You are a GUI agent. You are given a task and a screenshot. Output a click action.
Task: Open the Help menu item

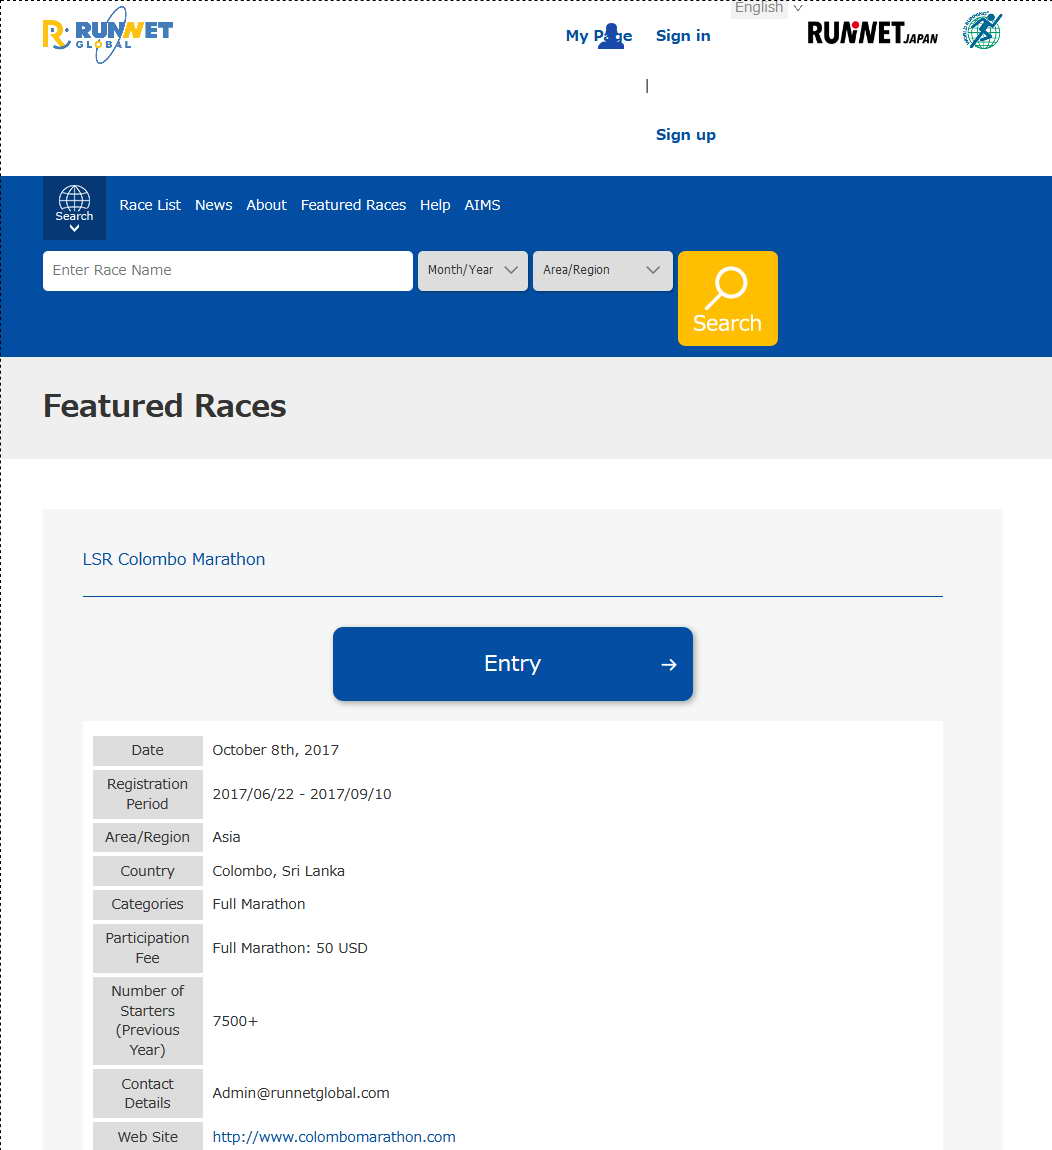coord(435,205)
